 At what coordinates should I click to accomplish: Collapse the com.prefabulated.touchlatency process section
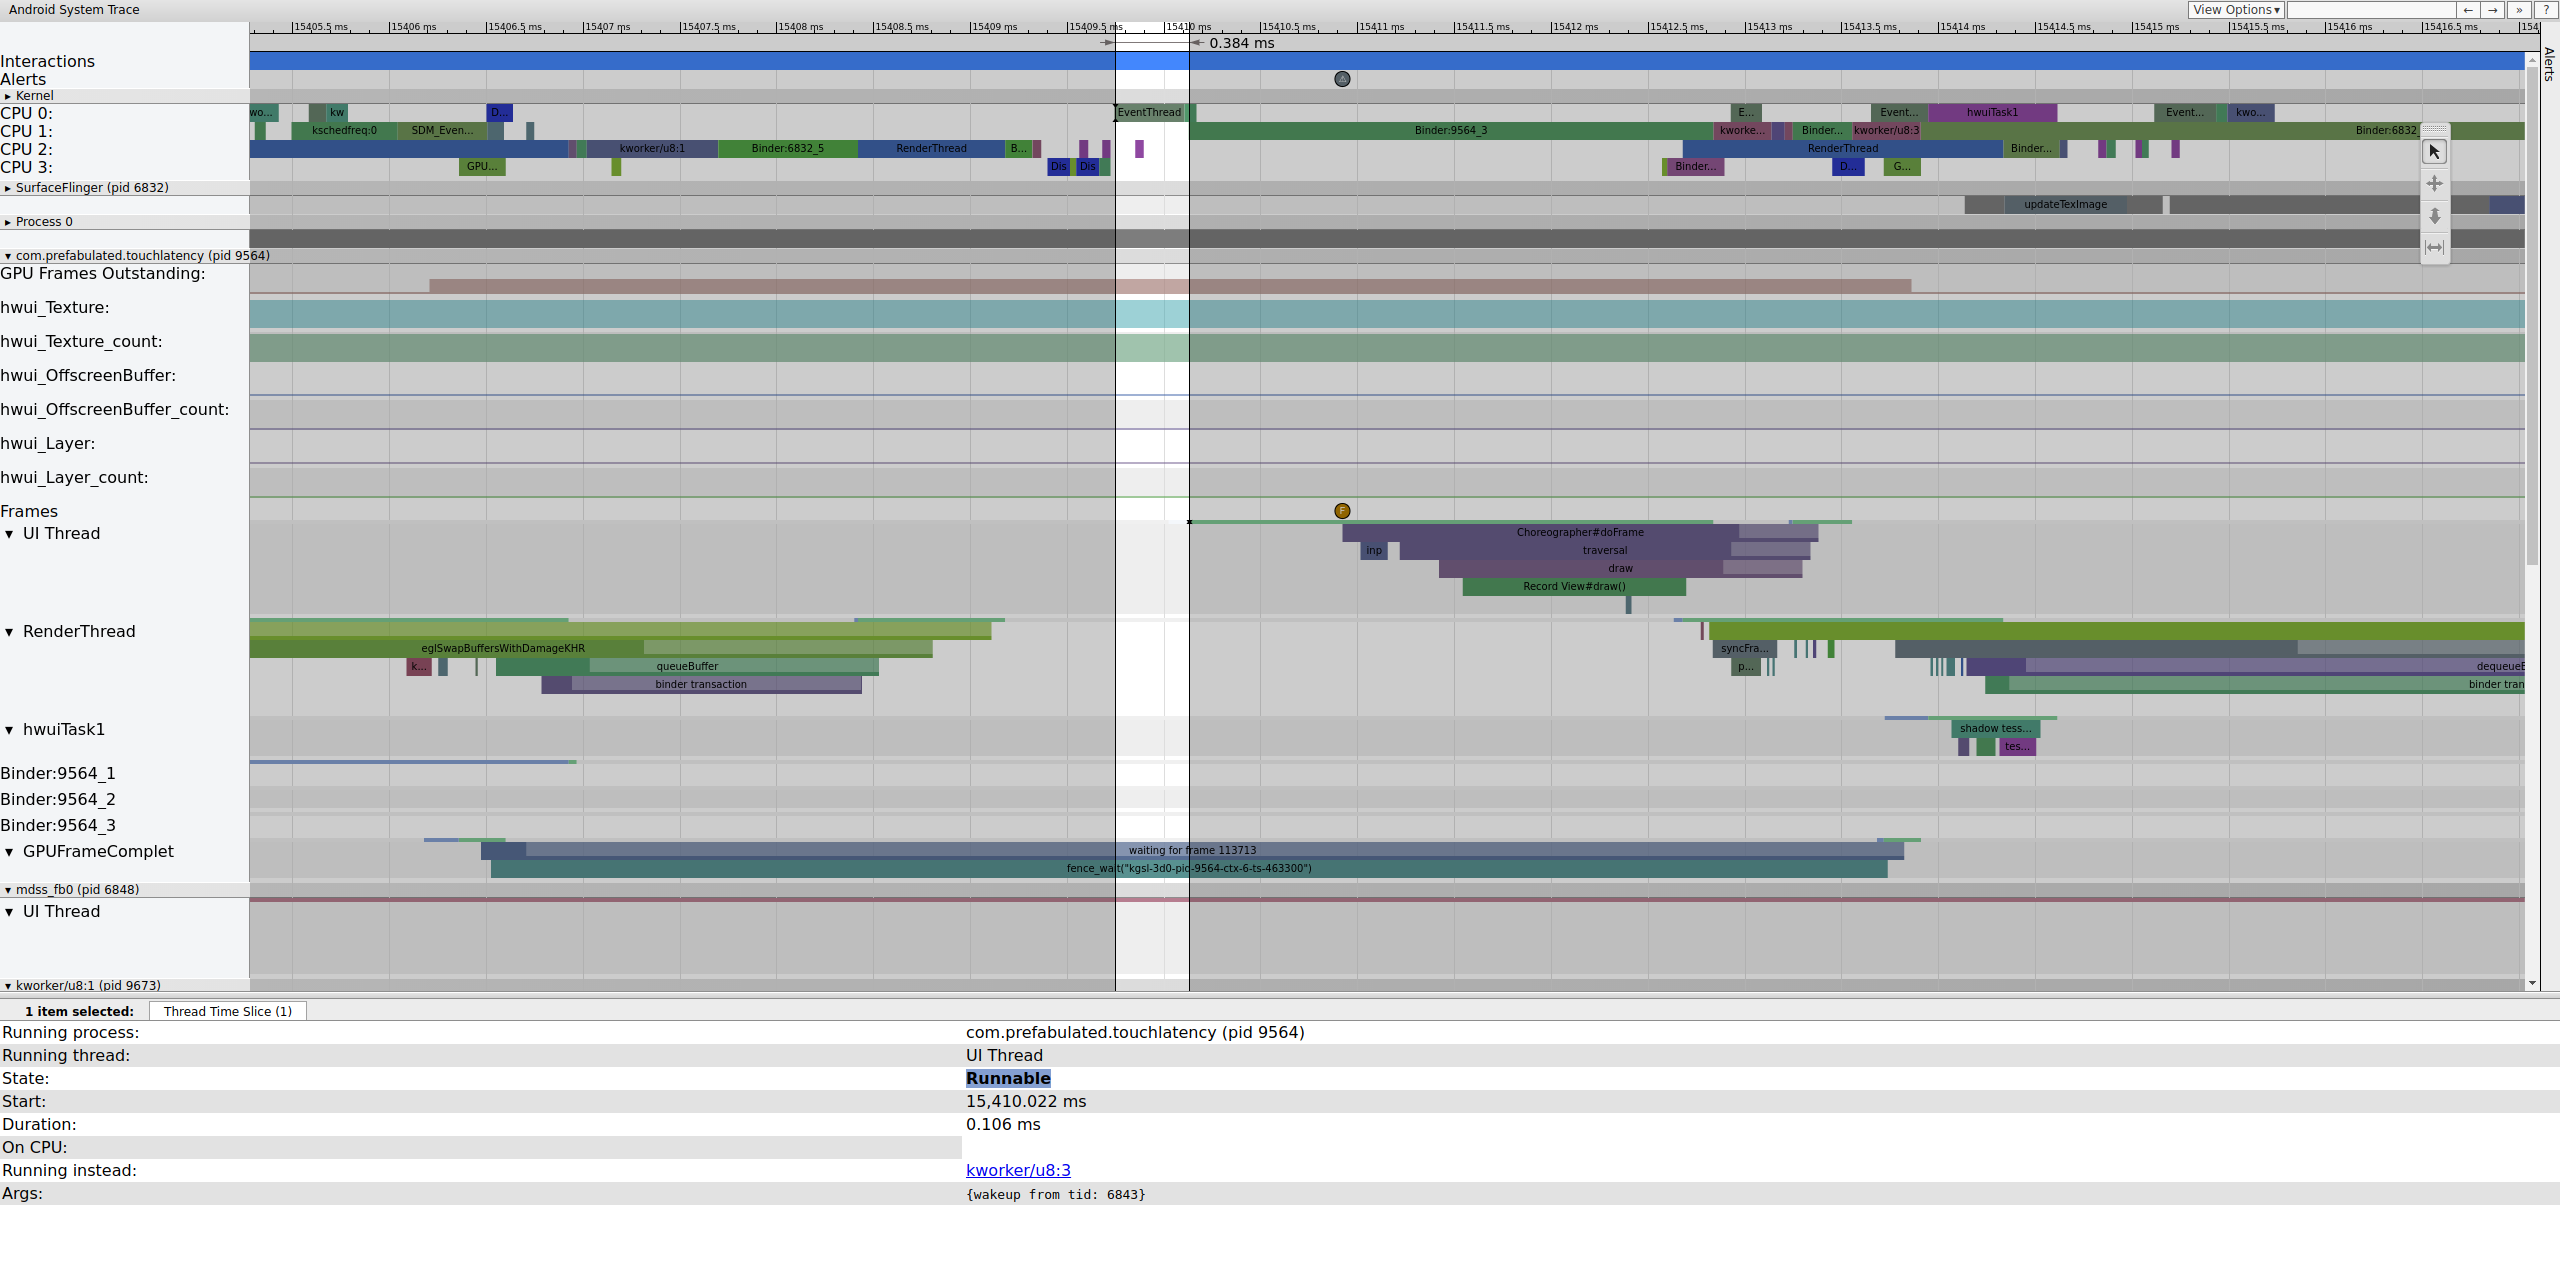coord(8,256)
